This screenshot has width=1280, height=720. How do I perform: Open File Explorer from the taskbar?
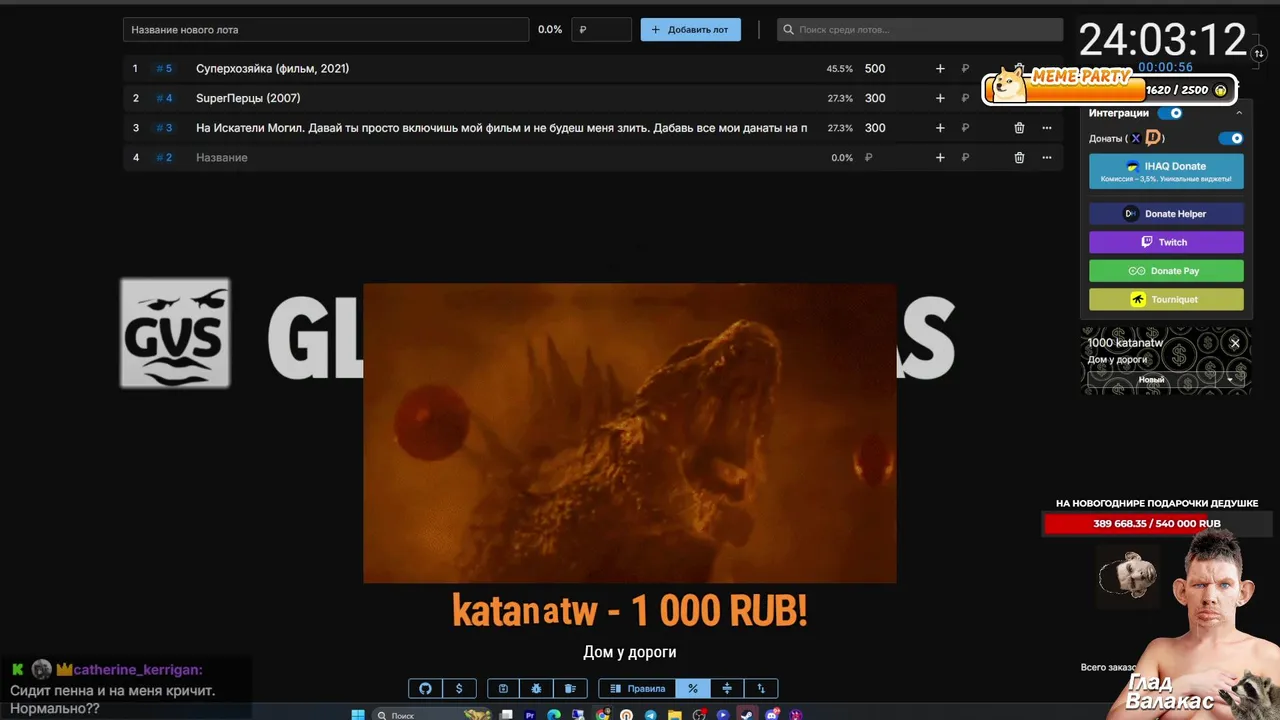tap(675, 715)
